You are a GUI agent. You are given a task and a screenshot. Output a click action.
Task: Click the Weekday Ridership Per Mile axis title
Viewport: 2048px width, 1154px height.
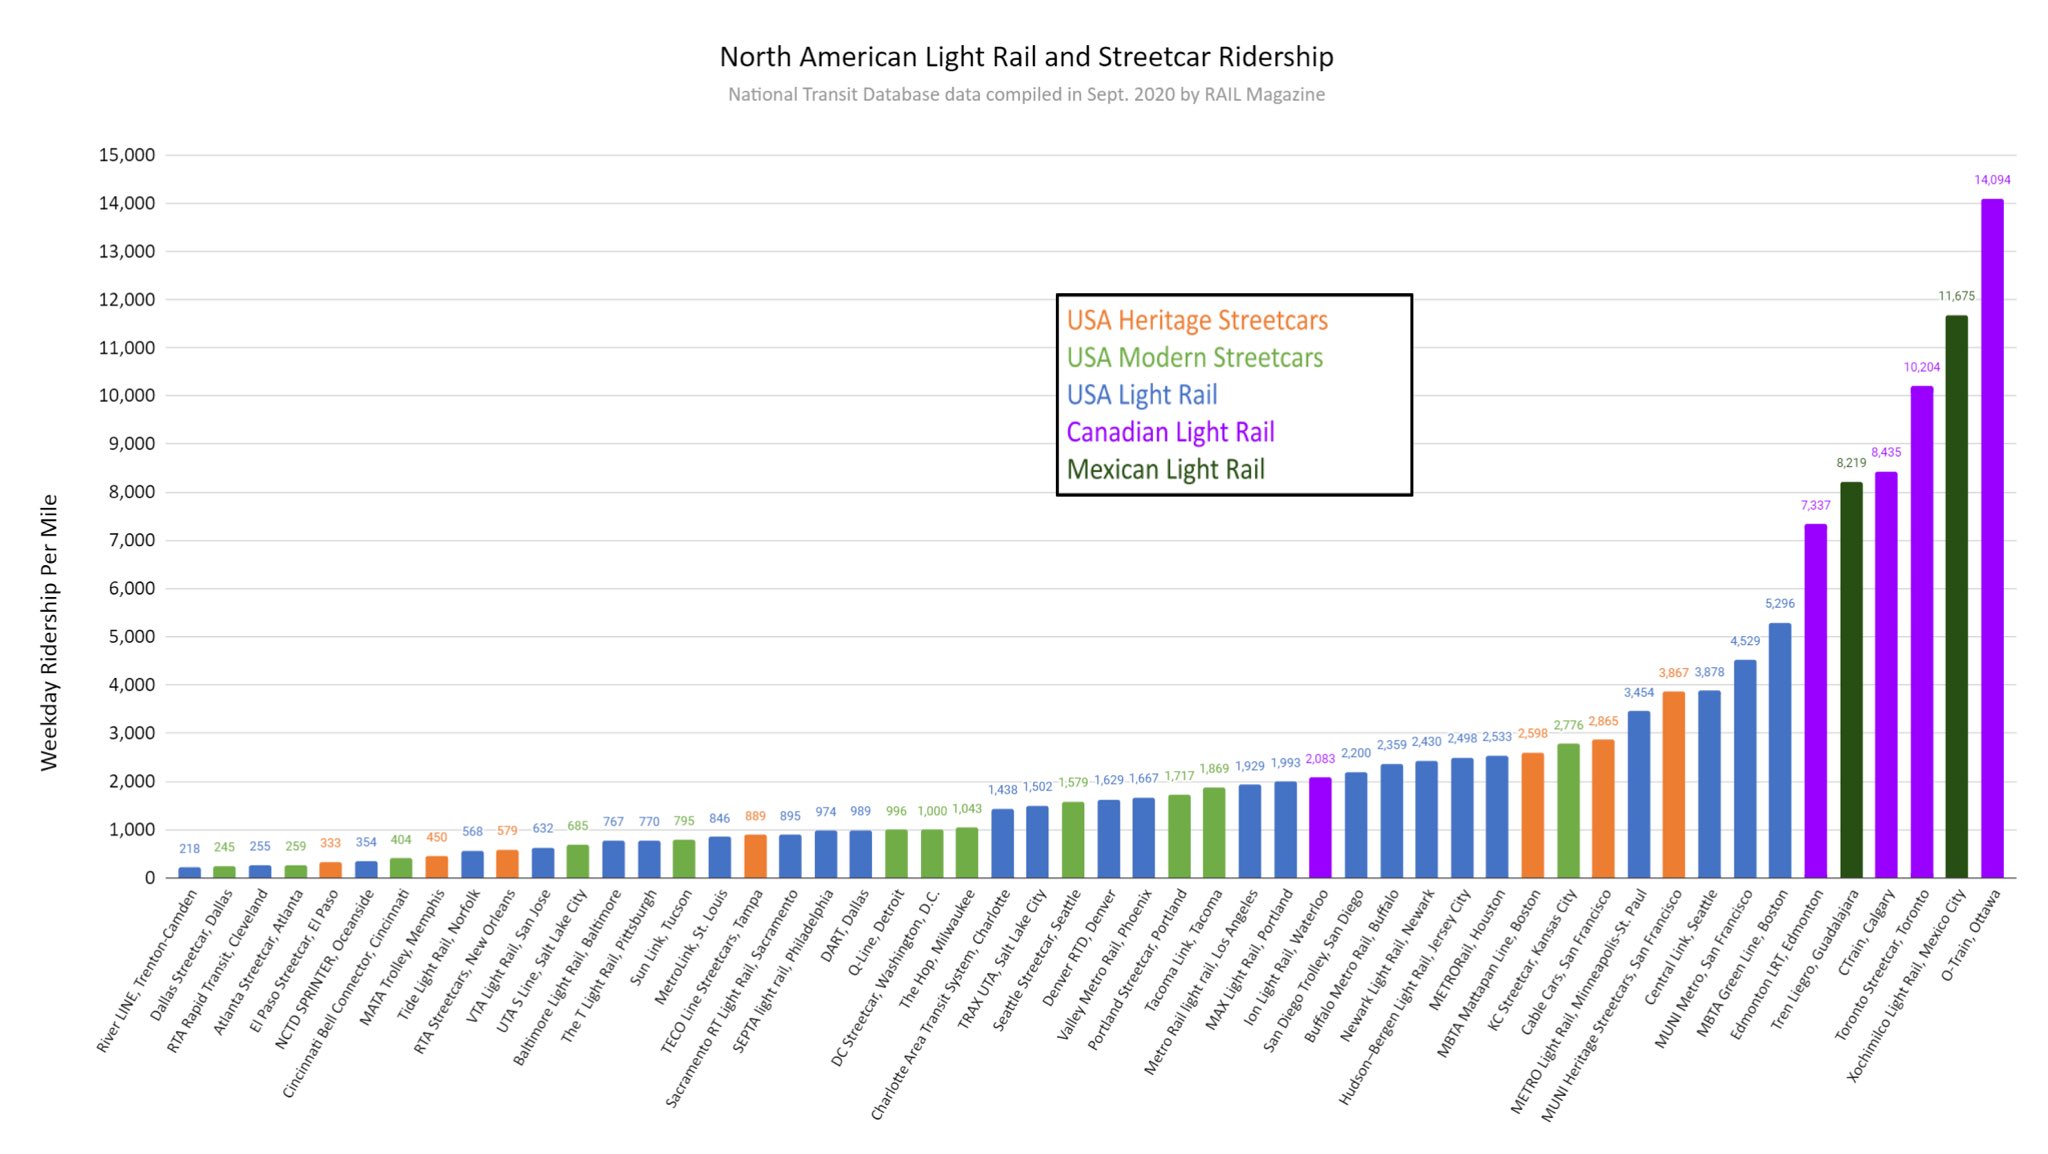49,632
